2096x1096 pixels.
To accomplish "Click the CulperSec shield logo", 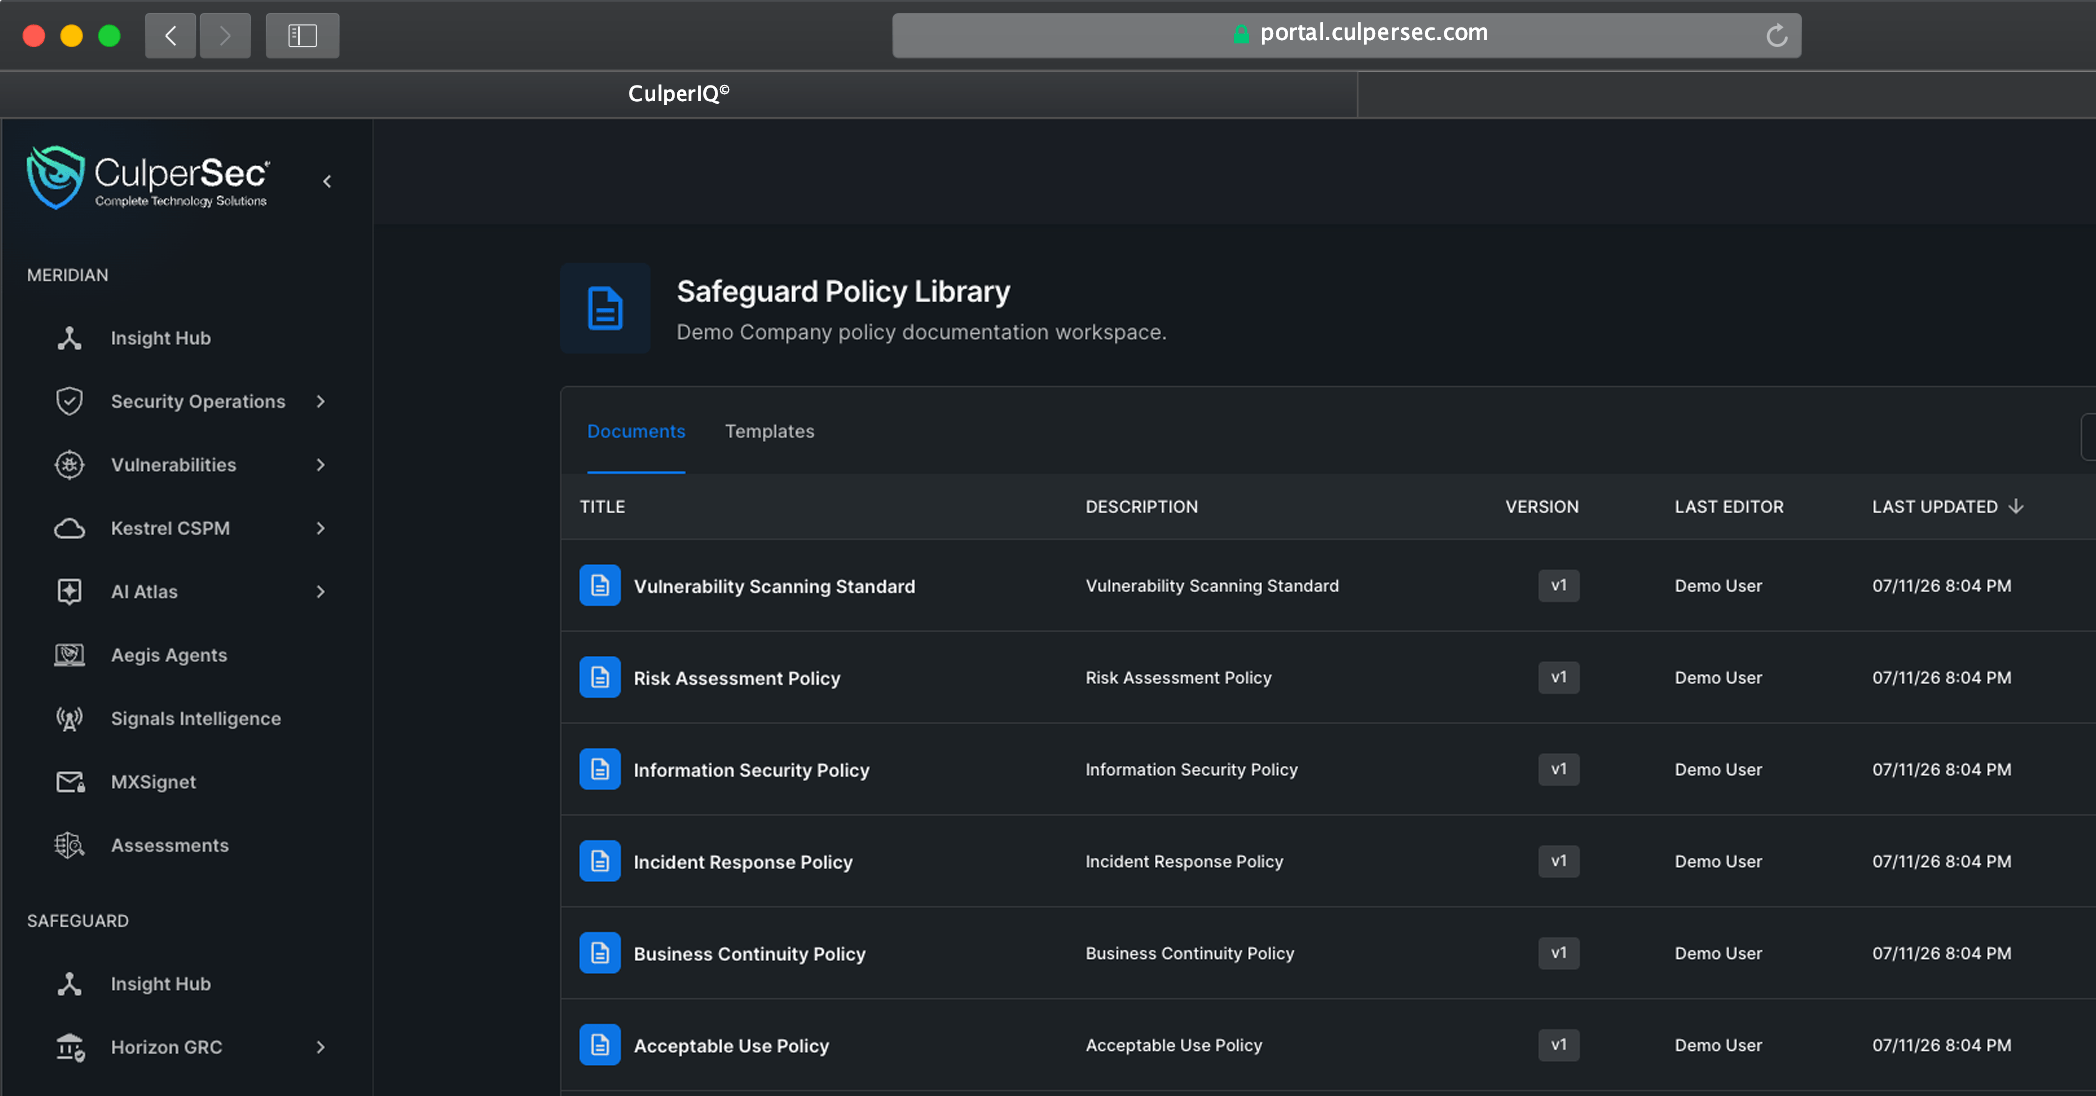I will (x=55, y=177).
